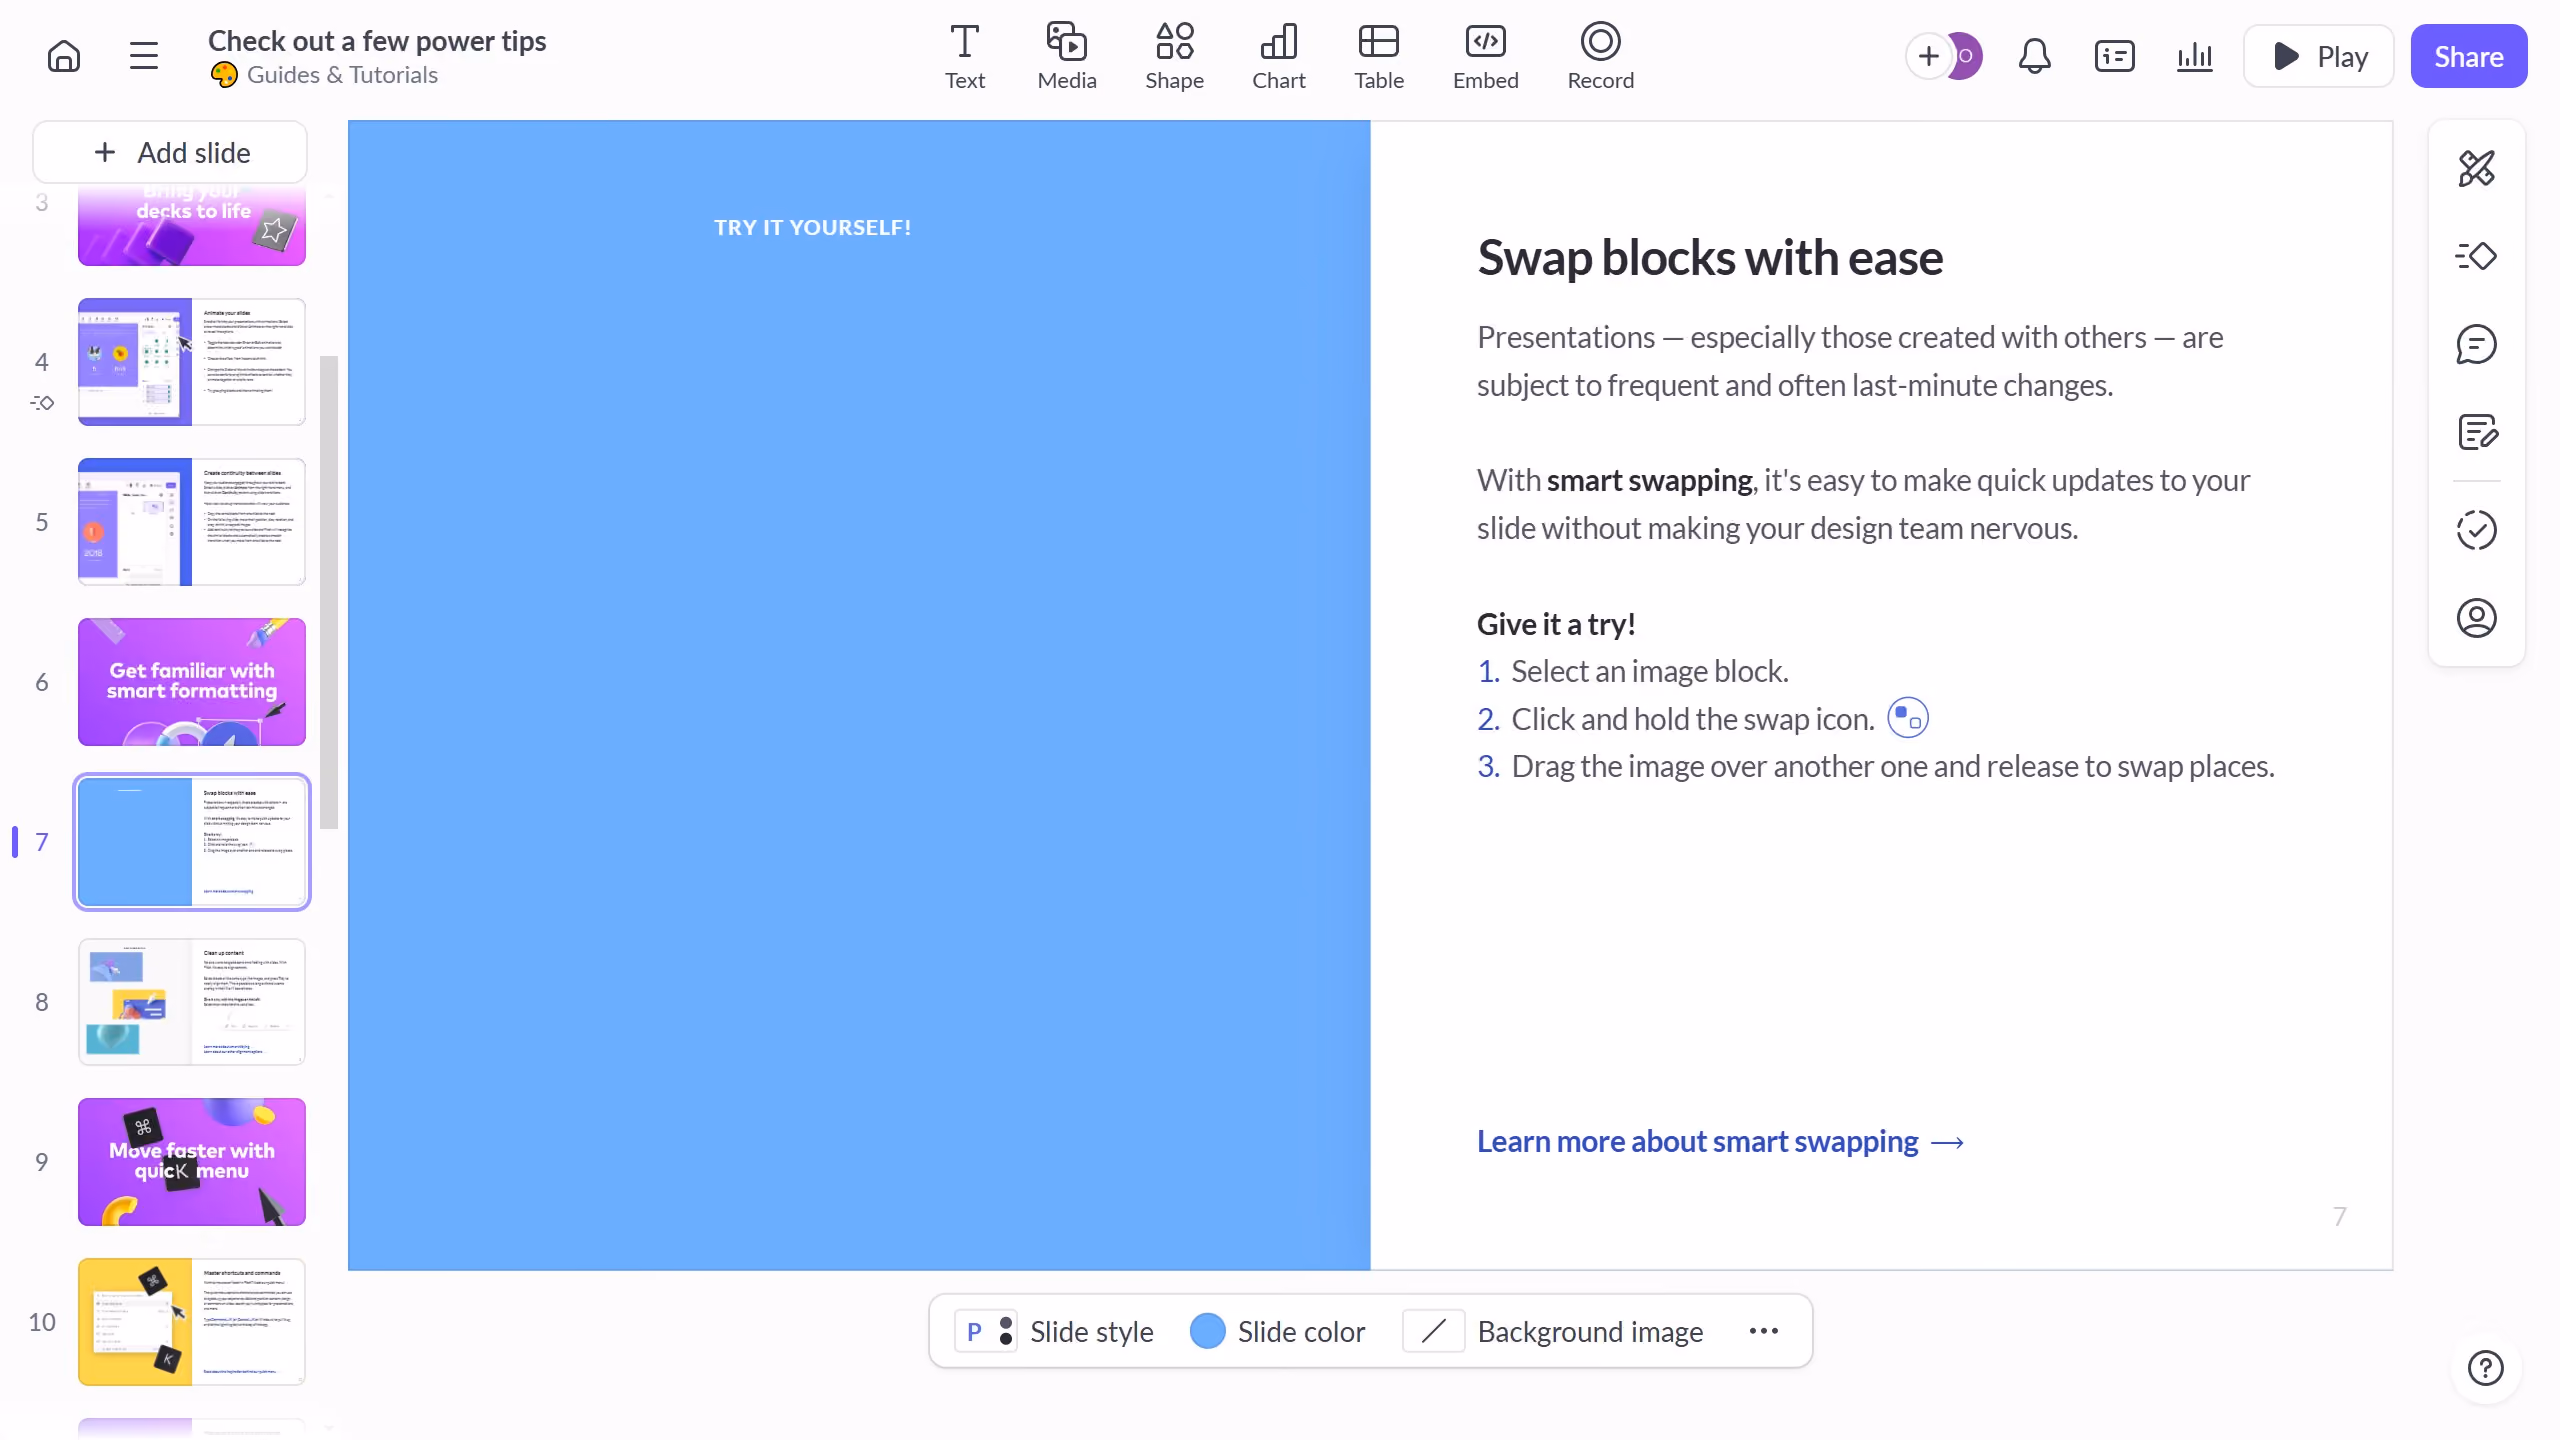Viewport: 2560px width, 1440px height.
Task: Add a new slide
Action: pyautogui.click(x=170, y=152)
